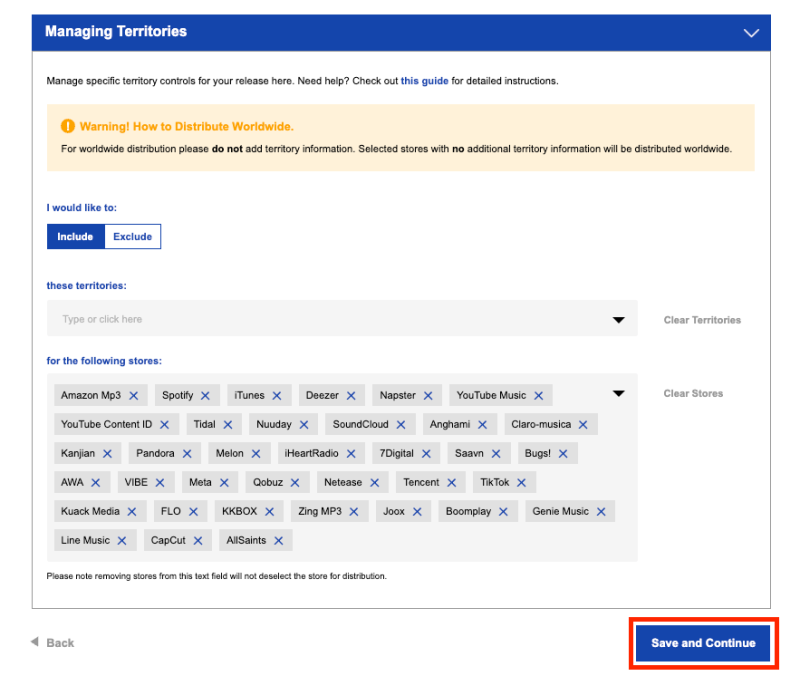Screen dimensions: 800x676
Task: Collapse the Managing Territories section
Action: click(751, 33)
